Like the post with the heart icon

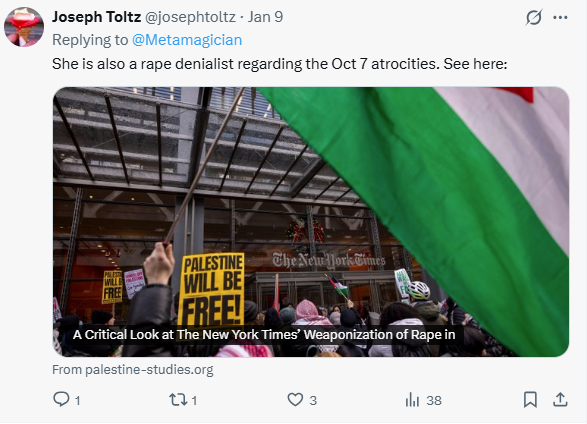click(295, 399)
